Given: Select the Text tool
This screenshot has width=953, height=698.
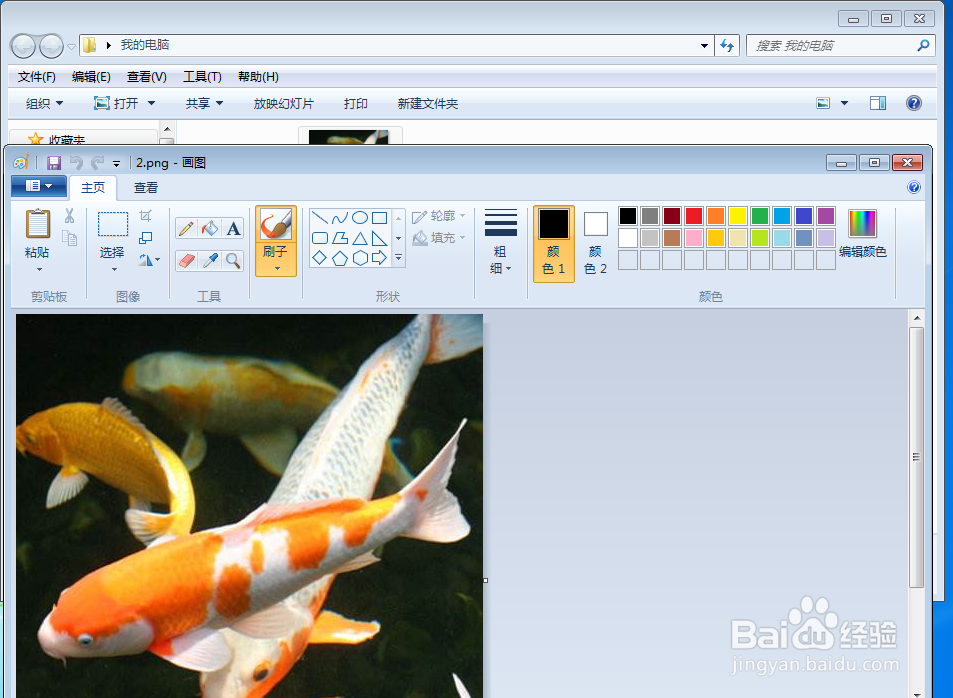Looking at the screenshot, I should (232, 228).
